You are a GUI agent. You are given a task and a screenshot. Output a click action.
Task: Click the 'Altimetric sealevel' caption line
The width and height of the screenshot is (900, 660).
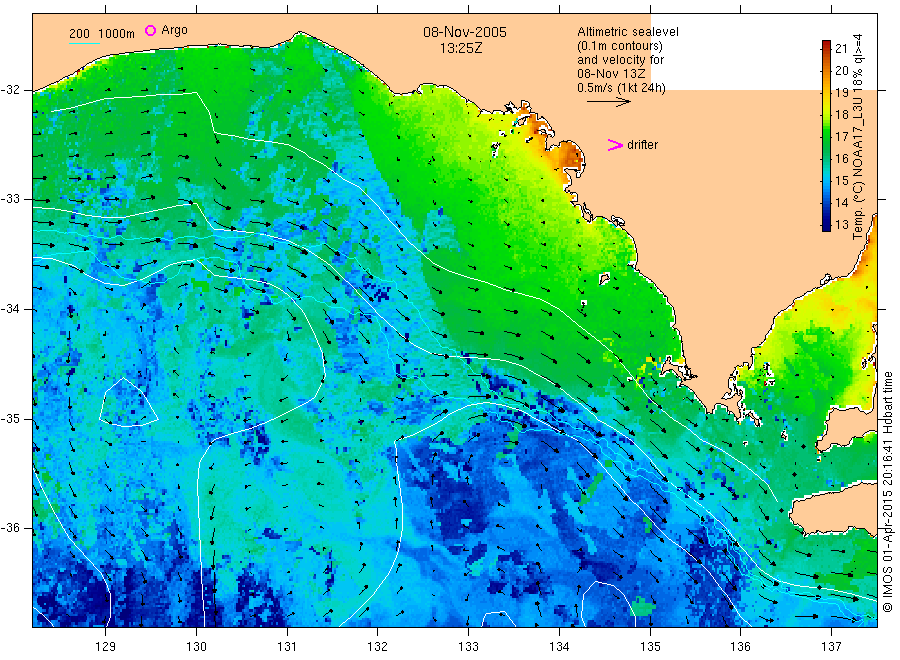tap(628, 32)
